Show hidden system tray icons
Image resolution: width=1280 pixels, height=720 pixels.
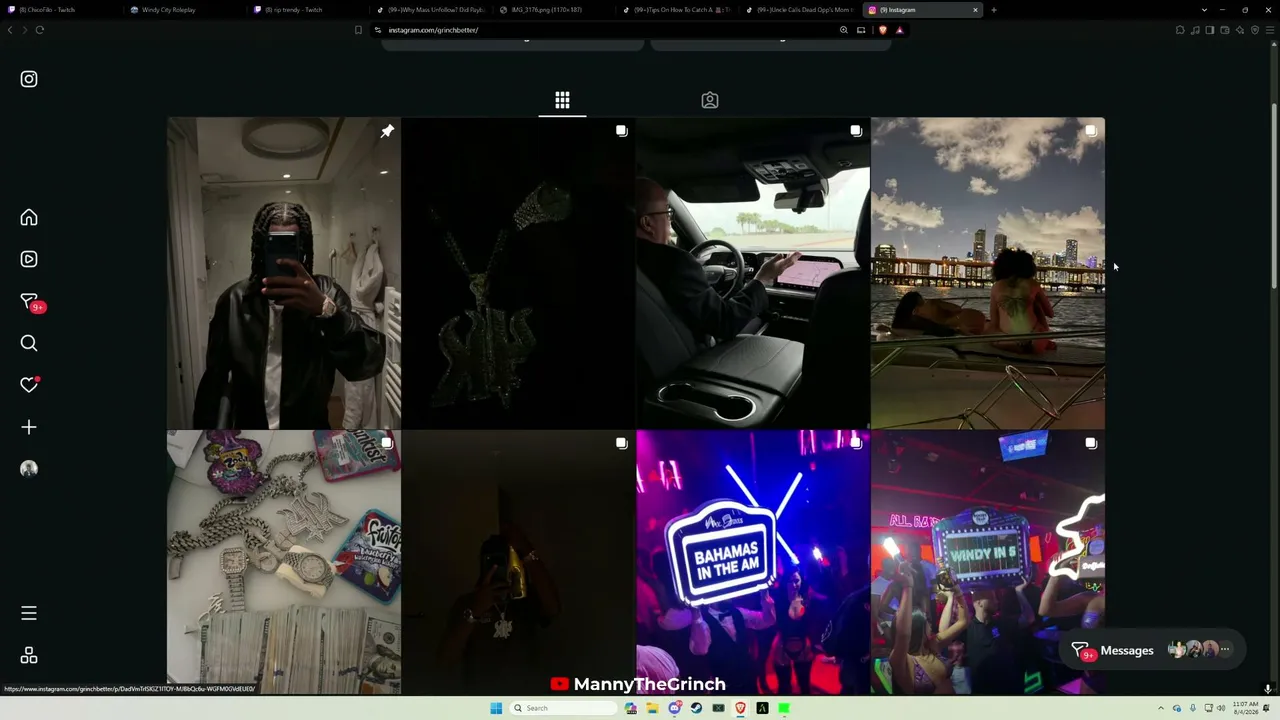(1162, 708)
